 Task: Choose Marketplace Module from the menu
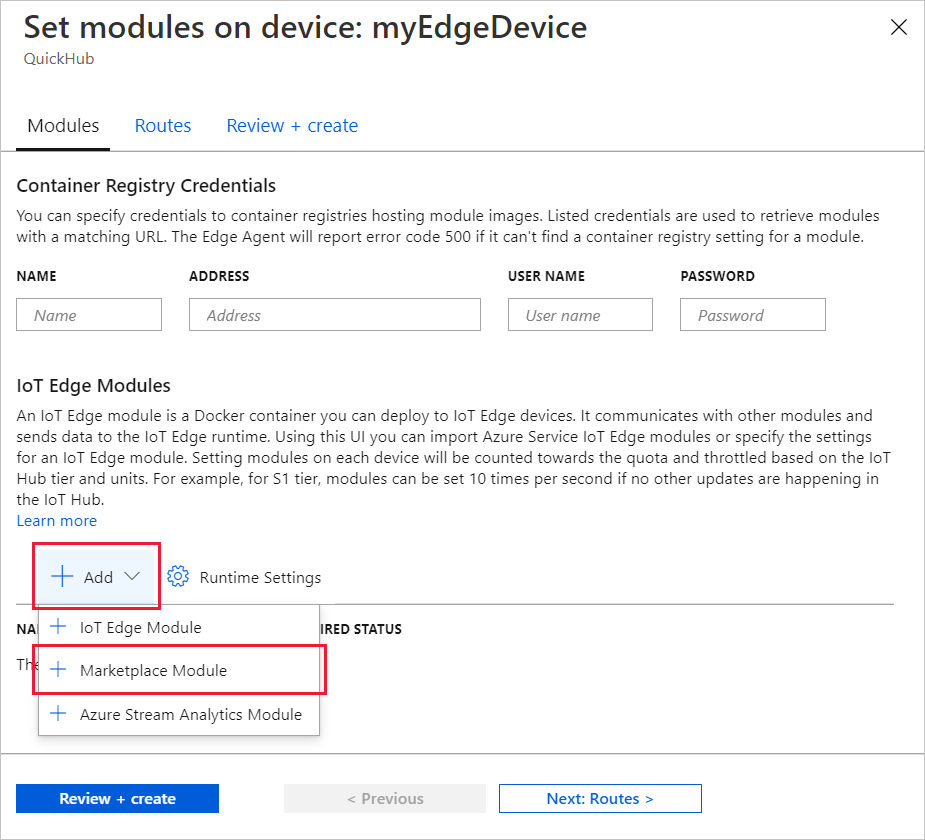pyautogui.click(x=153, y=670)
